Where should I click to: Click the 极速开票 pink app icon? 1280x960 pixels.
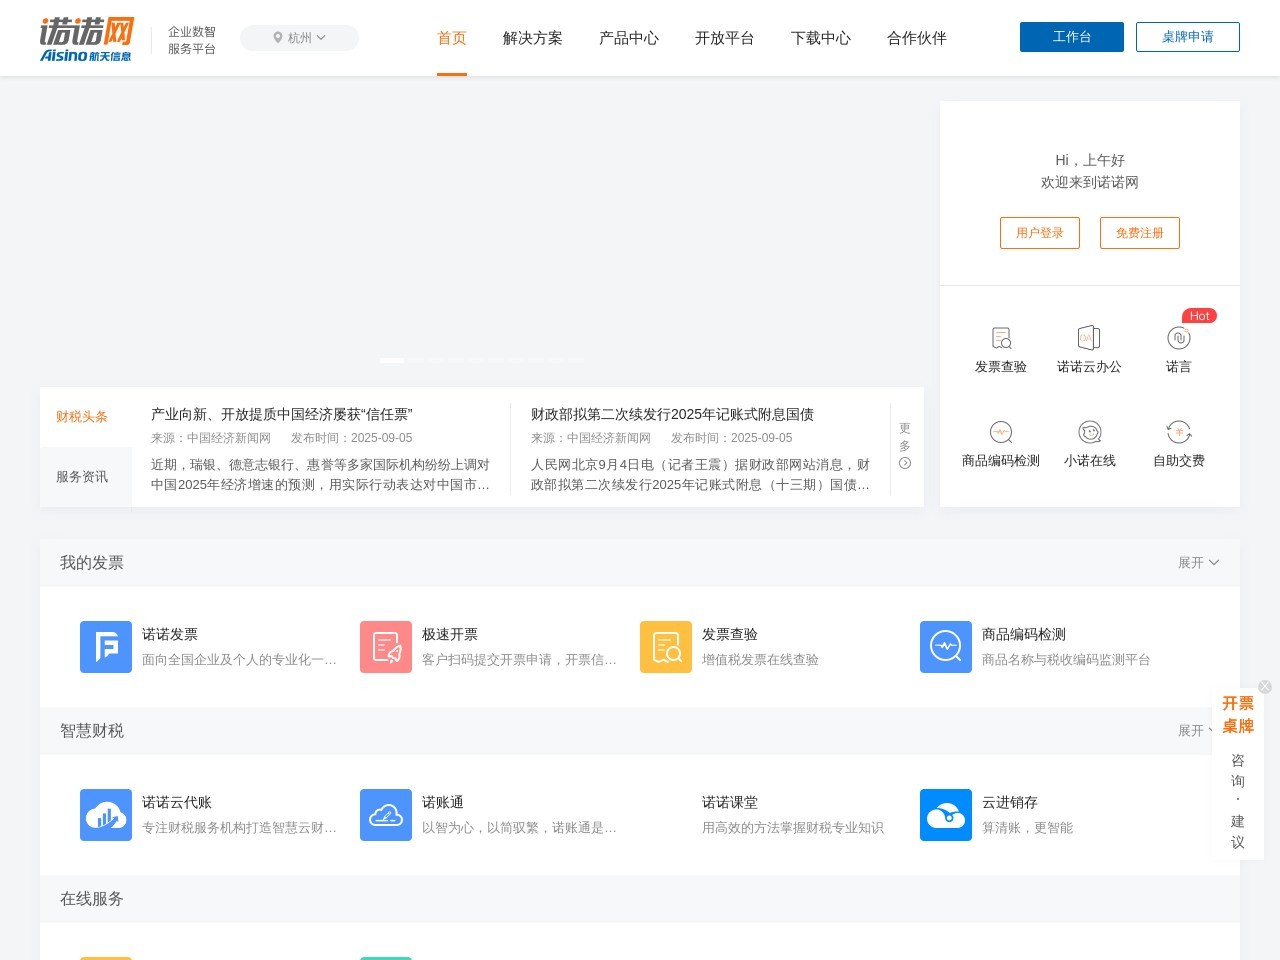tap(386, 647)
